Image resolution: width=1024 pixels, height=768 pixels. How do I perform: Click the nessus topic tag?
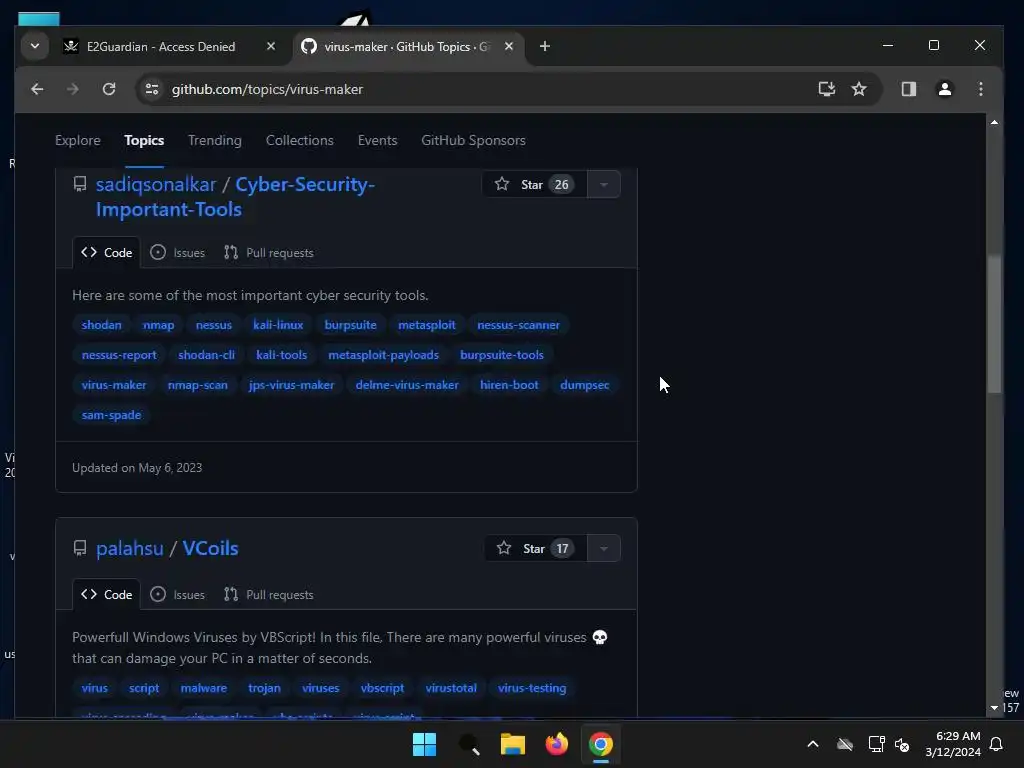pyautogui.click(x=214, y=325)
